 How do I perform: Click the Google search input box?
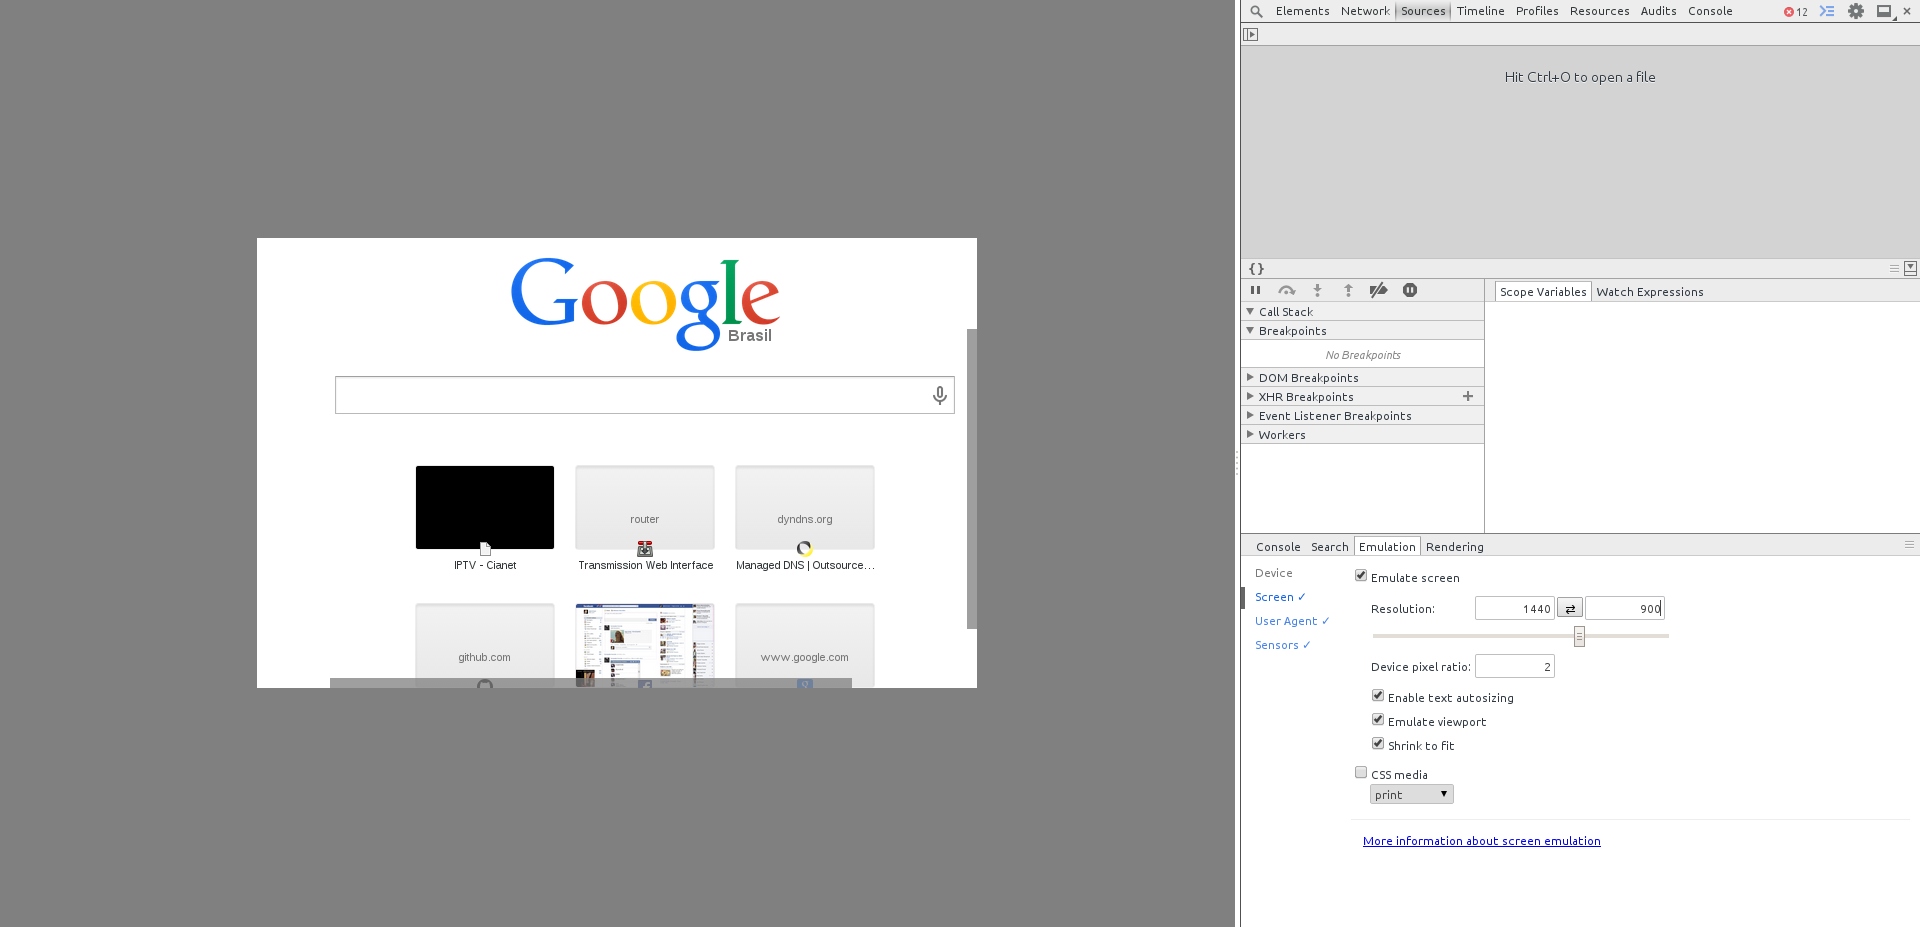pos(645,395)
